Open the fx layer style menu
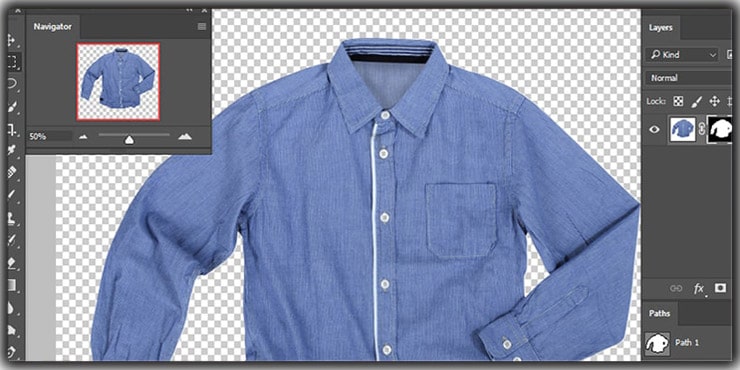This screenshot has width=740, height=370. coord(699,288)
